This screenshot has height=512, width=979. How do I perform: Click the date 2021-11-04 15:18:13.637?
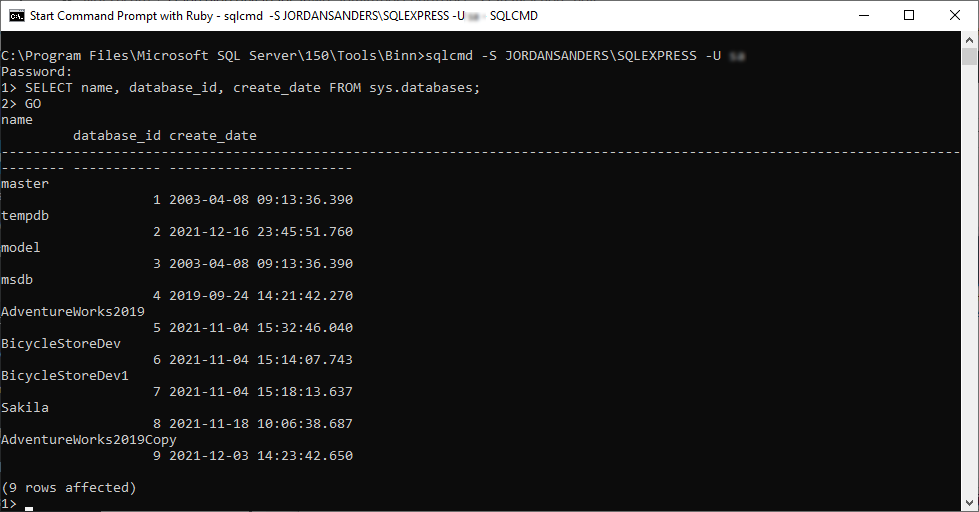(261, 392)
